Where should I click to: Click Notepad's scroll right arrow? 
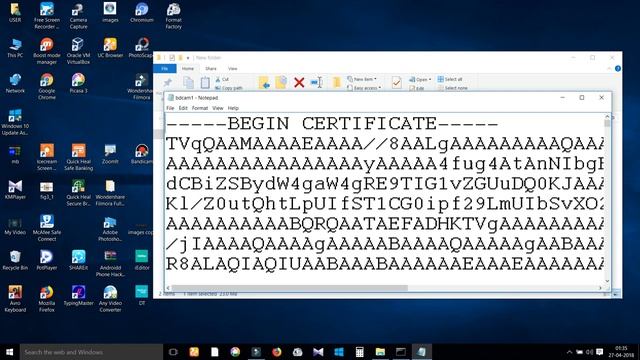600,288
